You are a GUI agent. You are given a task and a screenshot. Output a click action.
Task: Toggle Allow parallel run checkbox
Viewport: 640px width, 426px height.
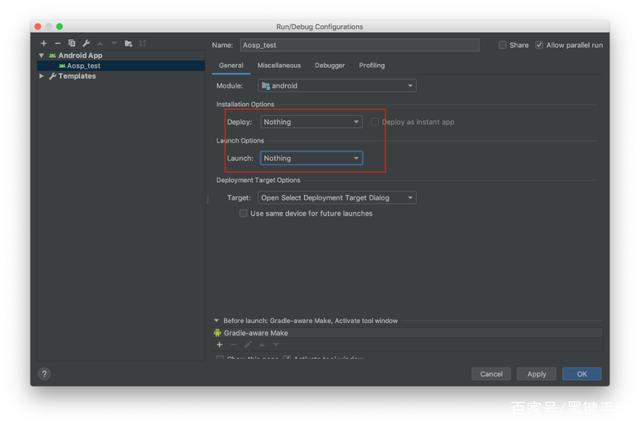coord(539,45)
